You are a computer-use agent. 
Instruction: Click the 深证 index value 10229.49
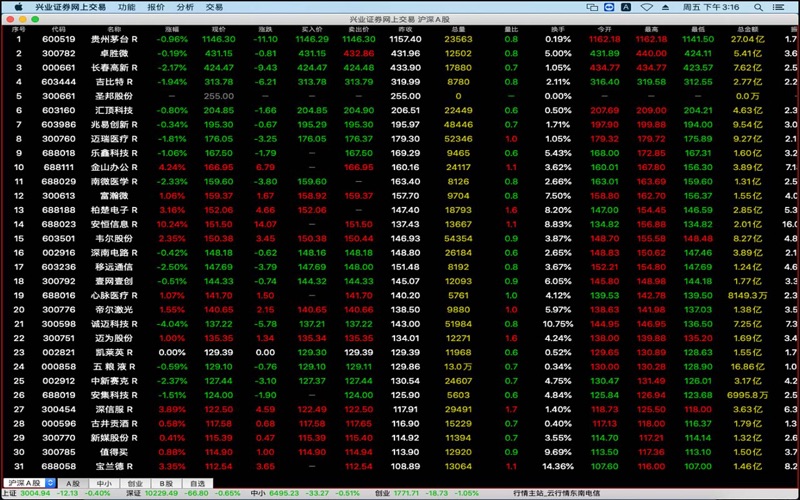pyautogui.click(x=163, y=493)
